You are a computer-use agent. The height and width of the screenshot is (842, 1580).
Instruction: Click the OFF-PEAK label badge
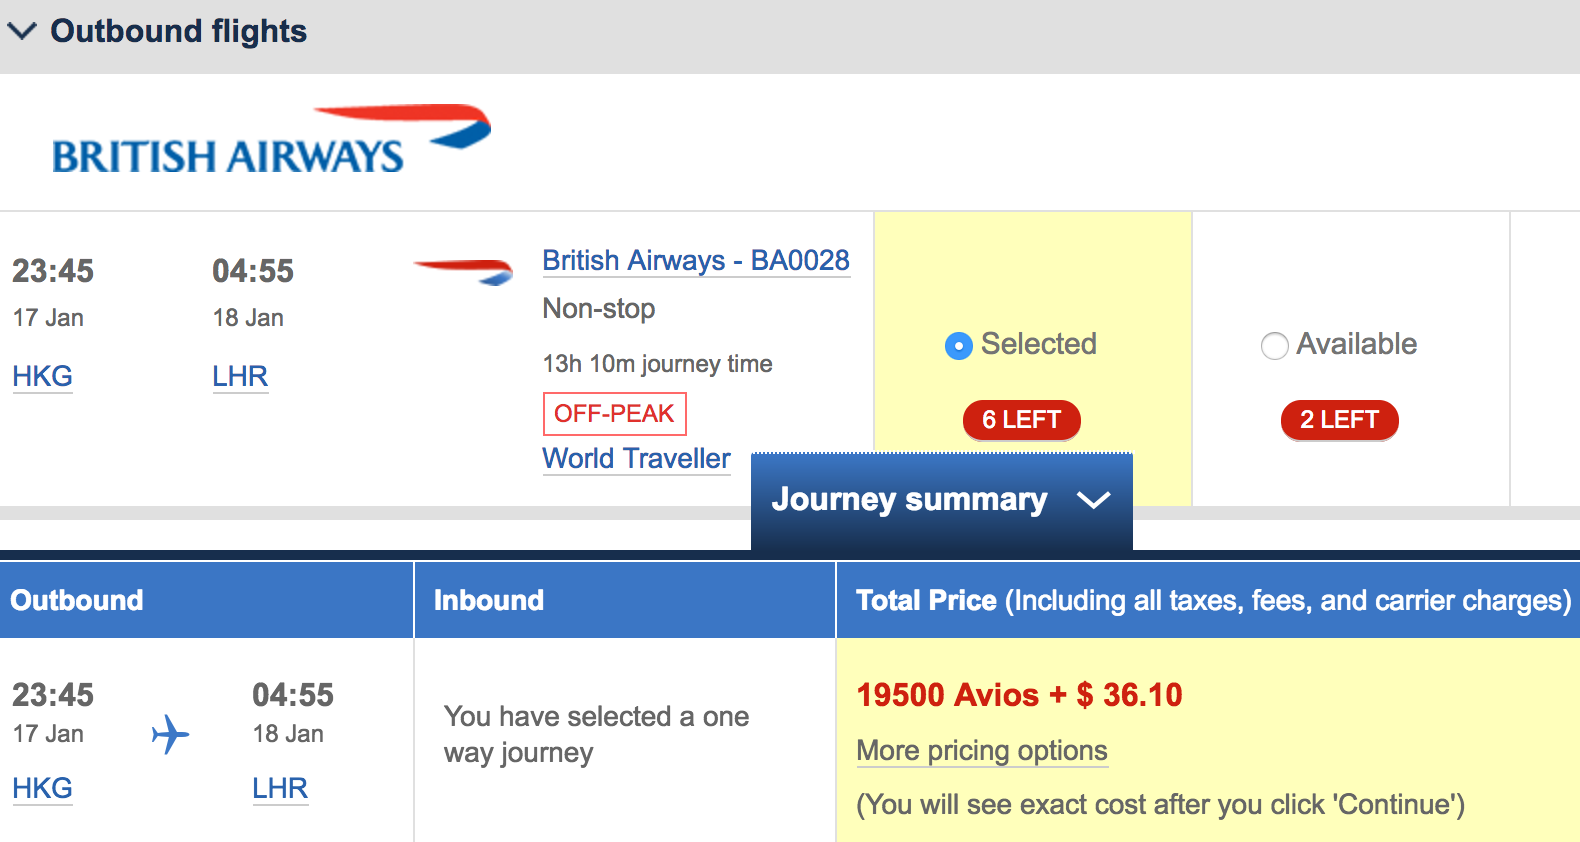614,414
